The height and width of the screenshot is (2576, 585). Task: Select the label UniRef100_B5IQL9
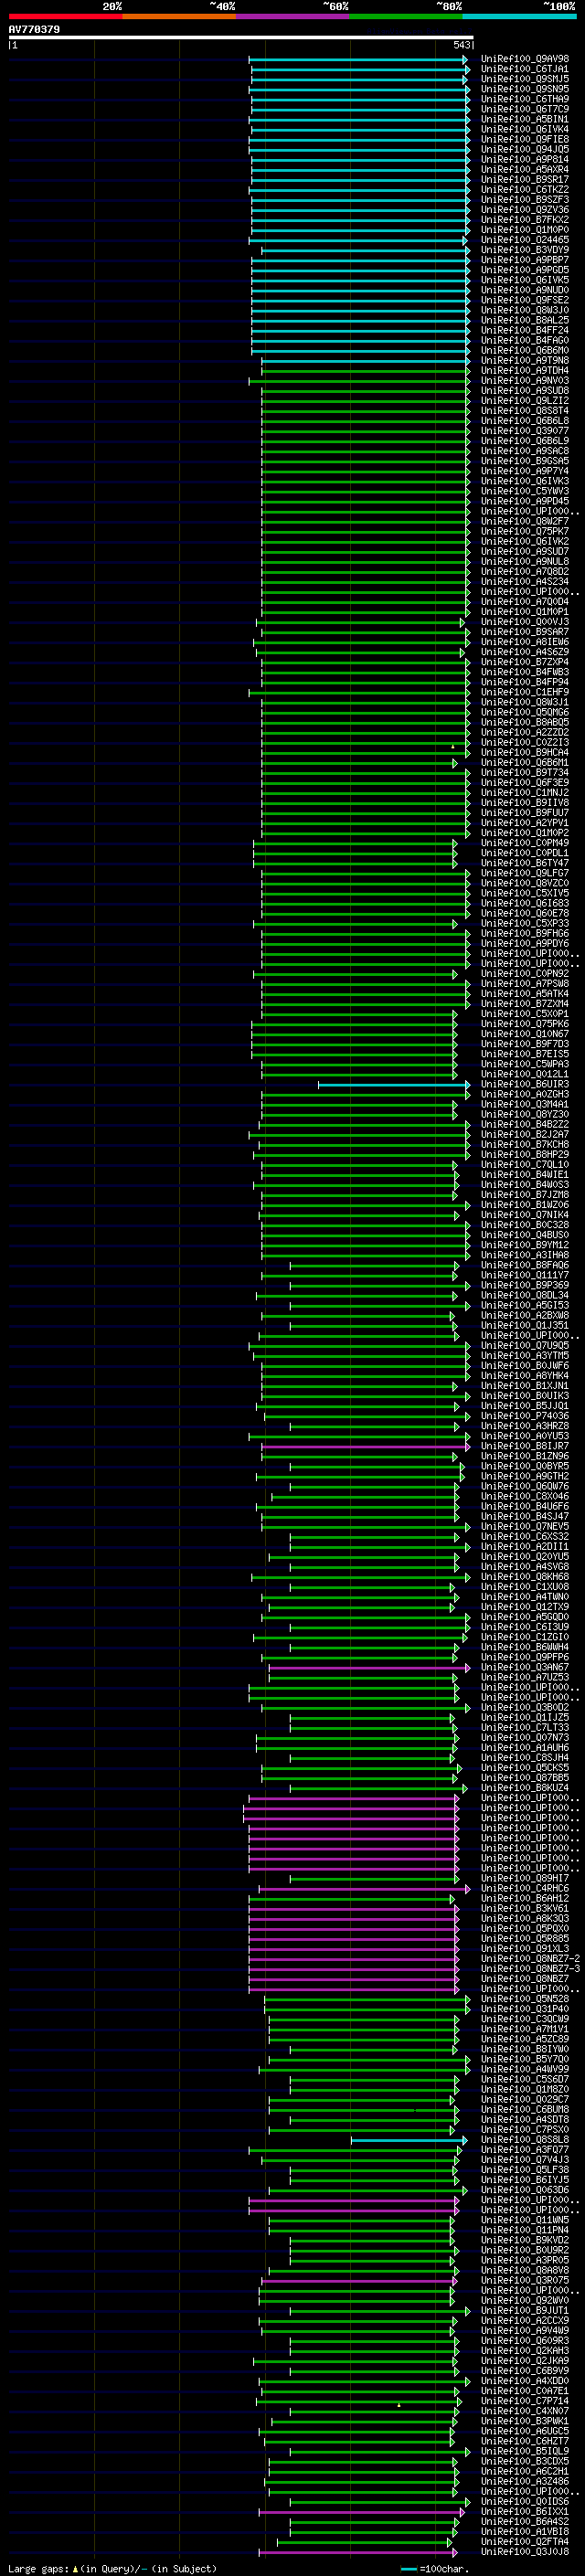tap(524, 2451)
